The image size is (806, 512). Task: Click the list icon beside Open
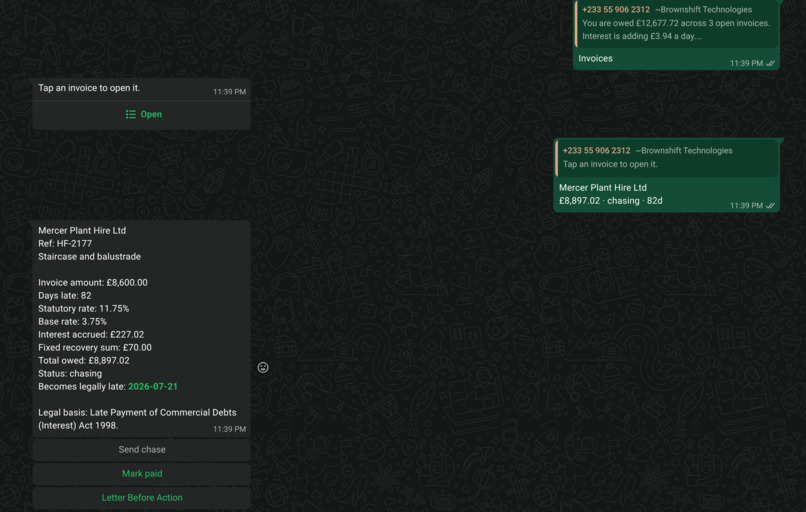point(131,115)
